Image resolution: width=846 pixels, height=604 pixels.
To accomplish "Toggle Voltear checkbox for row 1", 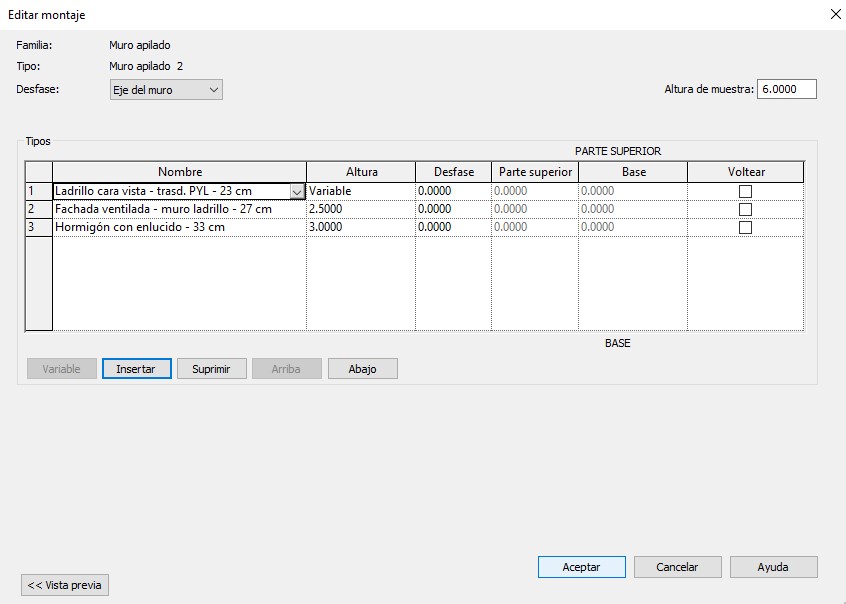I will [x=745, y=192].
